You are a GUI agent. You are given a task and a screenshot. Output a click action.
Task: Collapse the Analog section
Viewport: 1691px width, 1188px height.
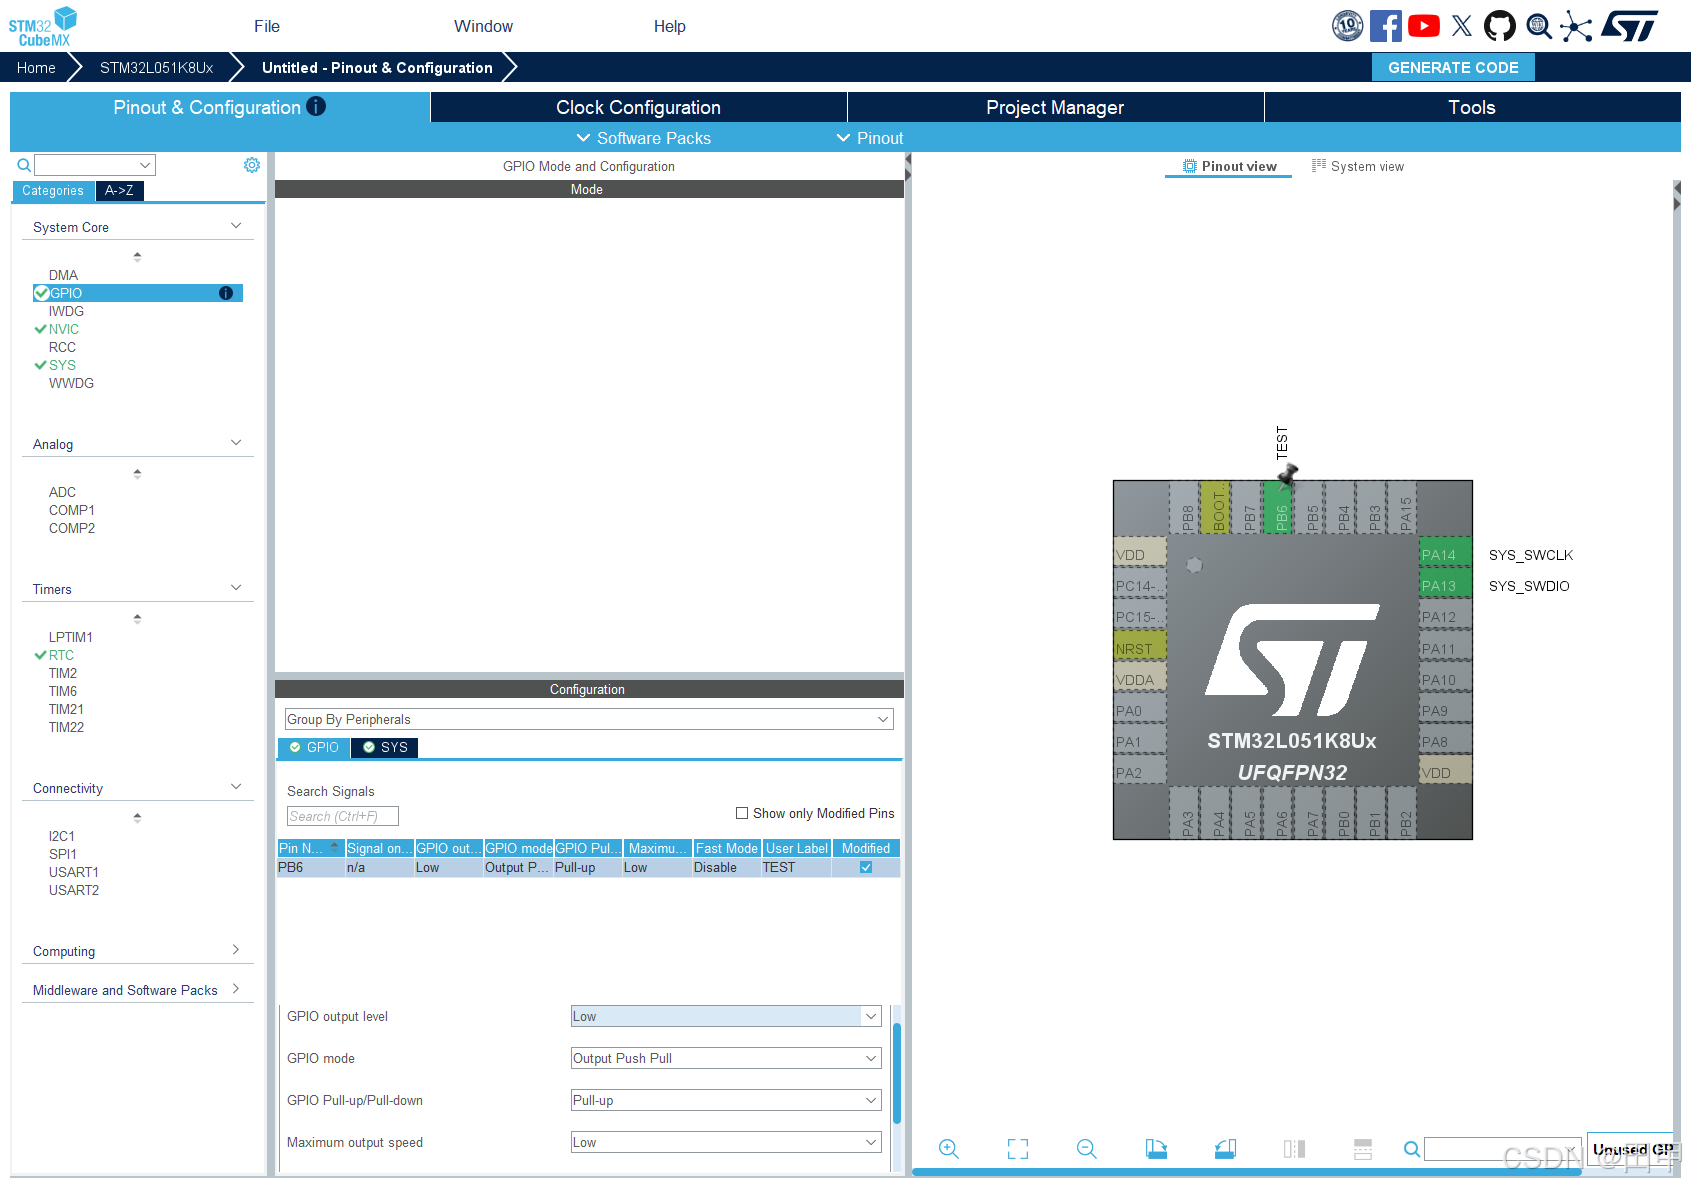point(236,443)
